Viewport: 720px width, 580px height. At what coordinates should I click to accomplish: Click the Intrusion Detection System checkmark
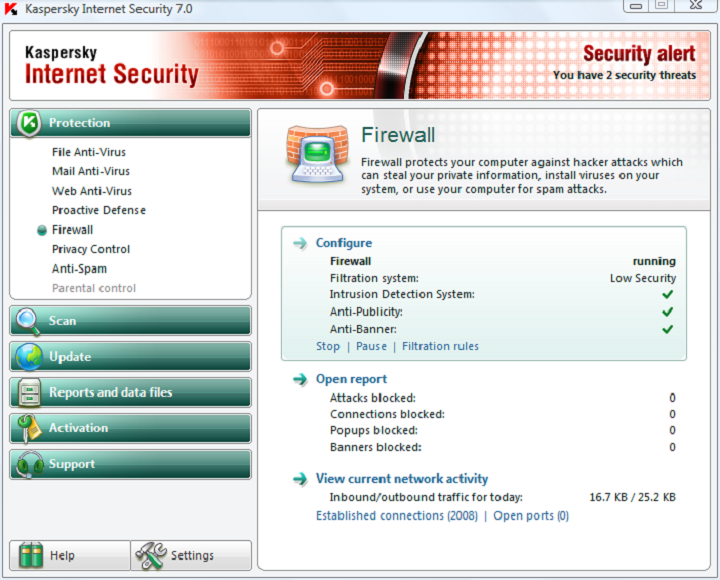668,294
